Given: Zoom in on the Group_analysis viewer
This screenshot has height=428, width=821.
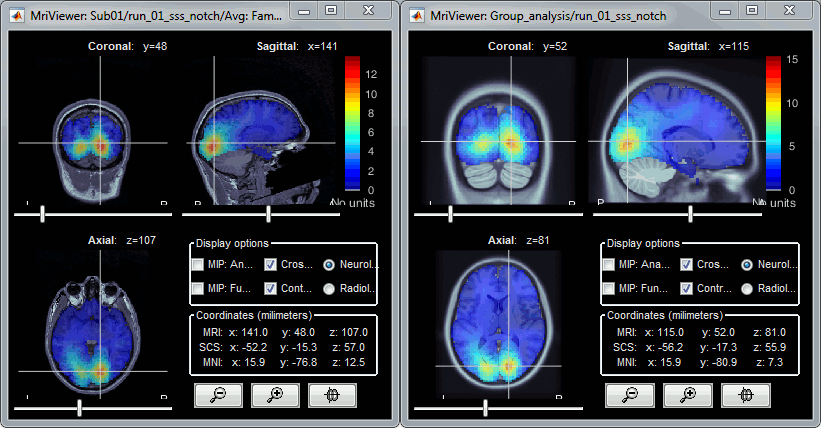Looking at the screenshot, I should click(687, 395).
